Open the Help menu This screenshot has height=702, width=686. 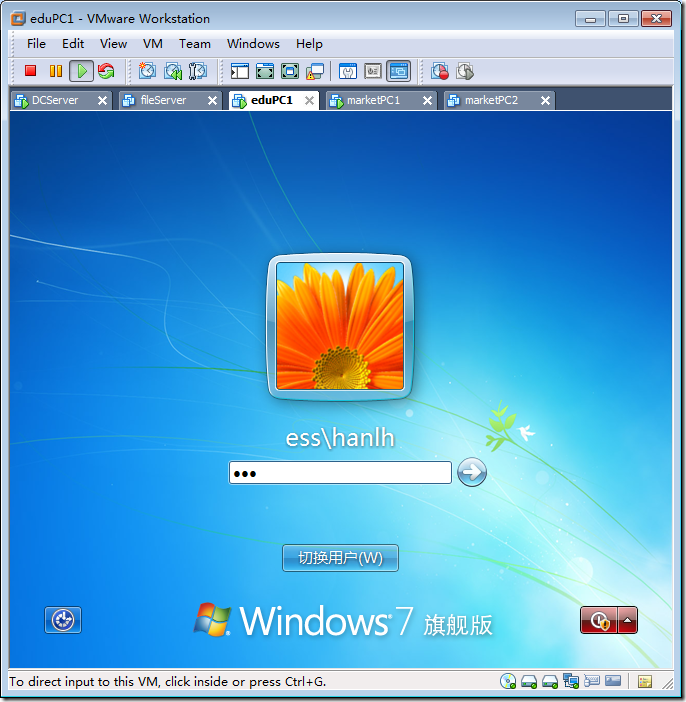[x=309, y=44]
